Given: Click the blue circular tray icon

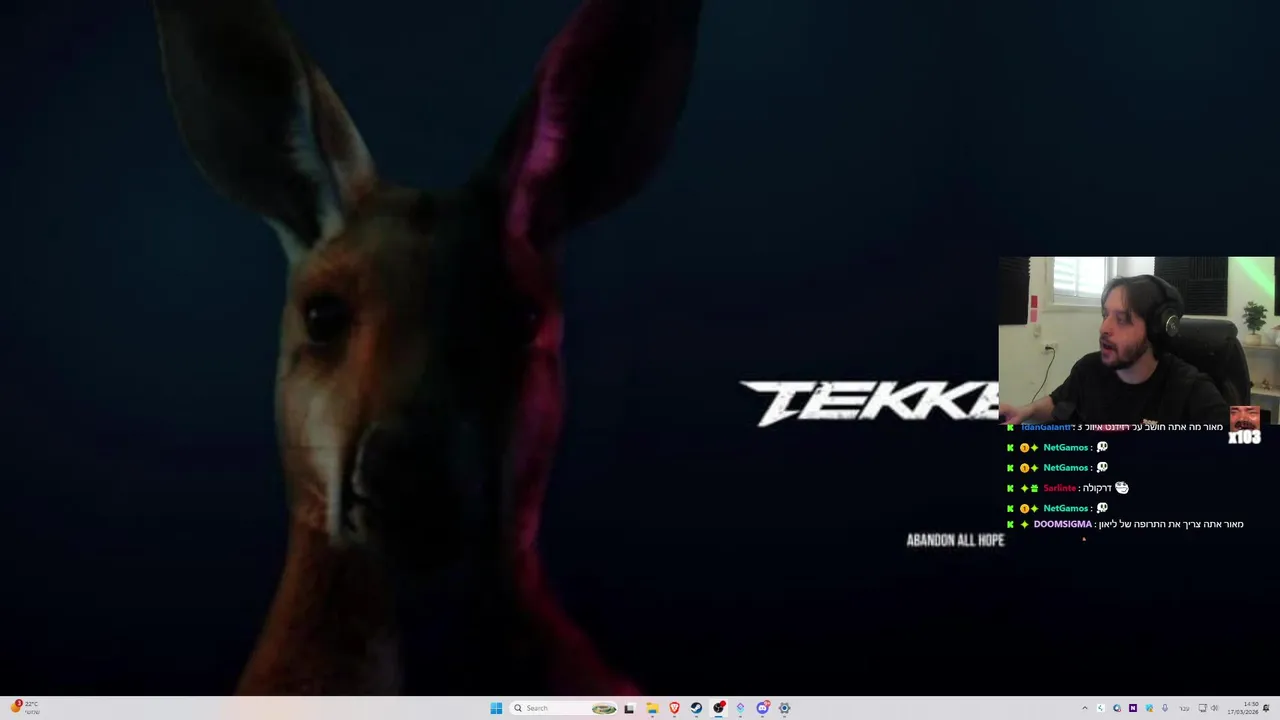Looking at the screenshot, I should 1117,708.
